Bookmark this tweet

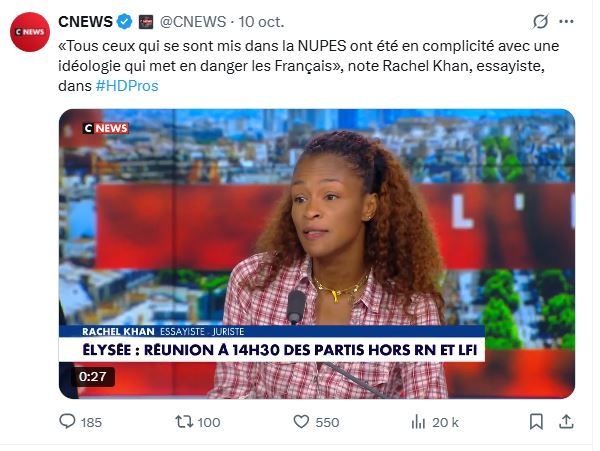(536, 422)
